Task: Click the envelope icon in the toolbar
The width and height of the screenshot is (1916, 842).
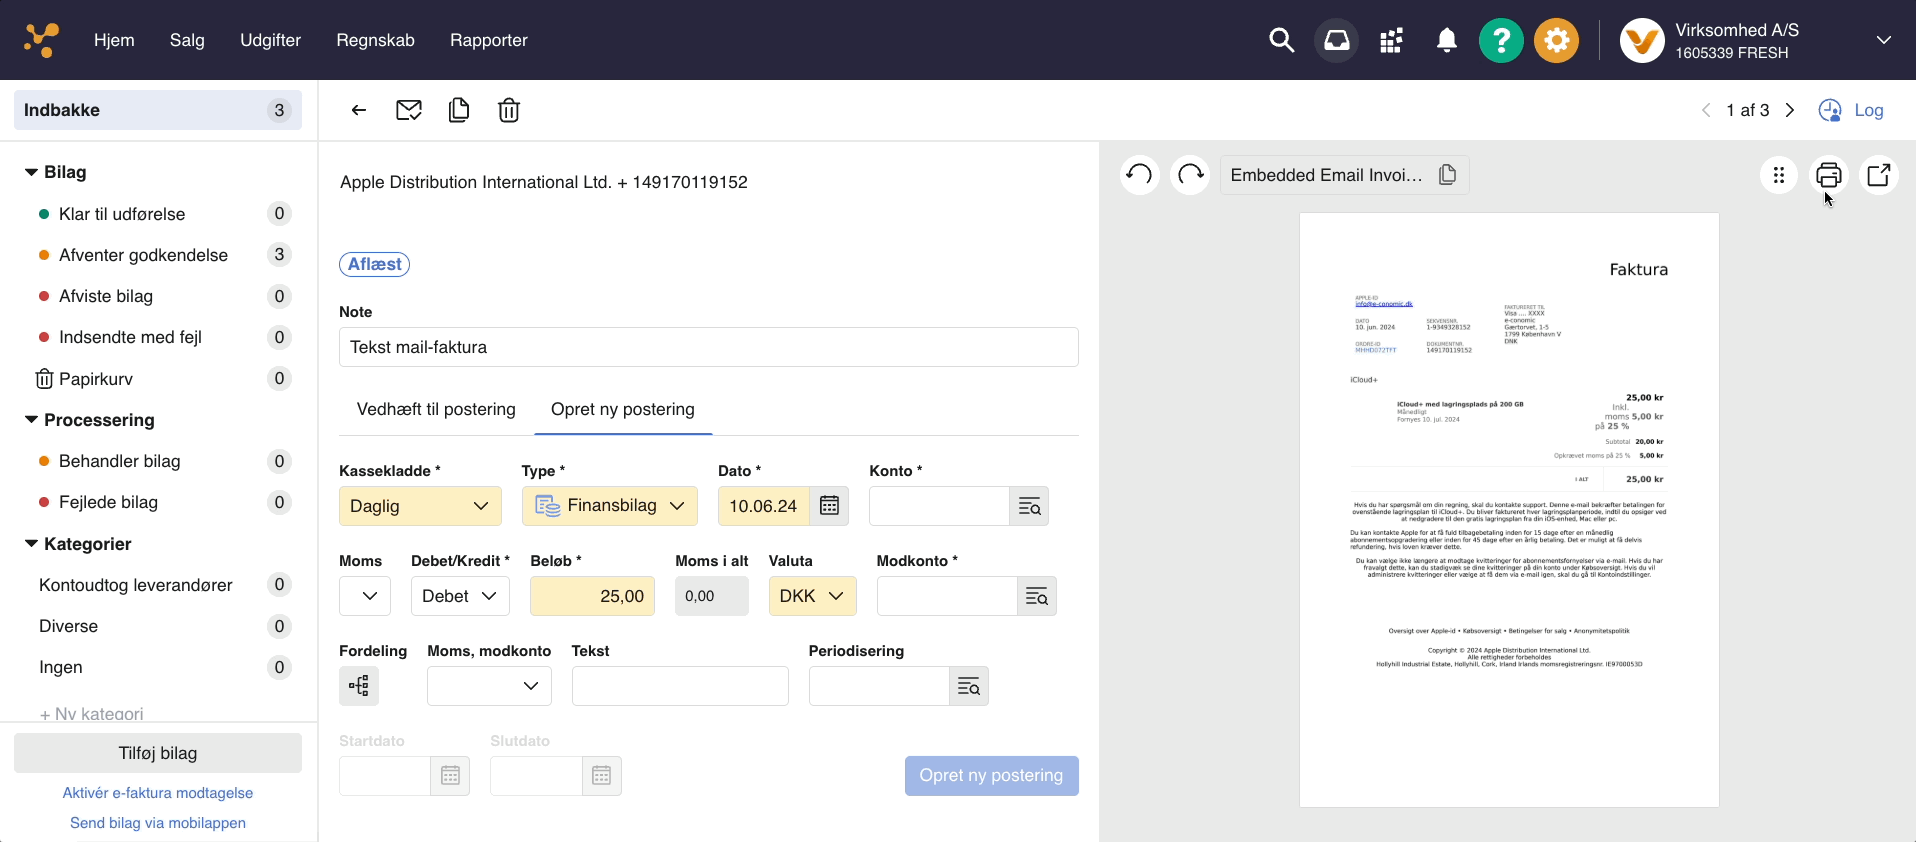Action: tap(408, 110)
